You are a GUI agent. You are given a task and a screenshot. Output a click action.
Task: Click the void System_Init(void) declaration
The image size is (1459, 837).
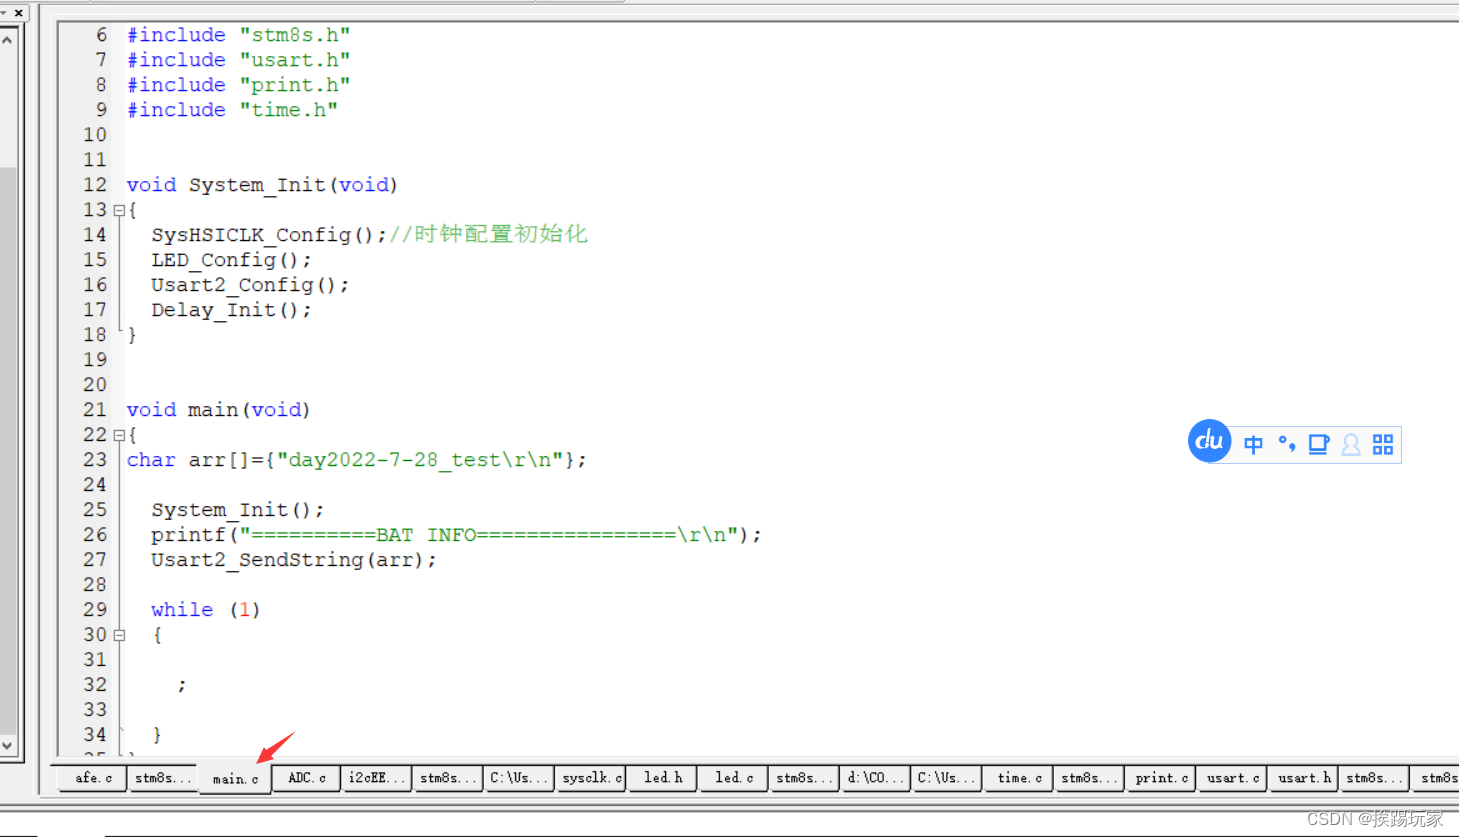tap(262, 185)
